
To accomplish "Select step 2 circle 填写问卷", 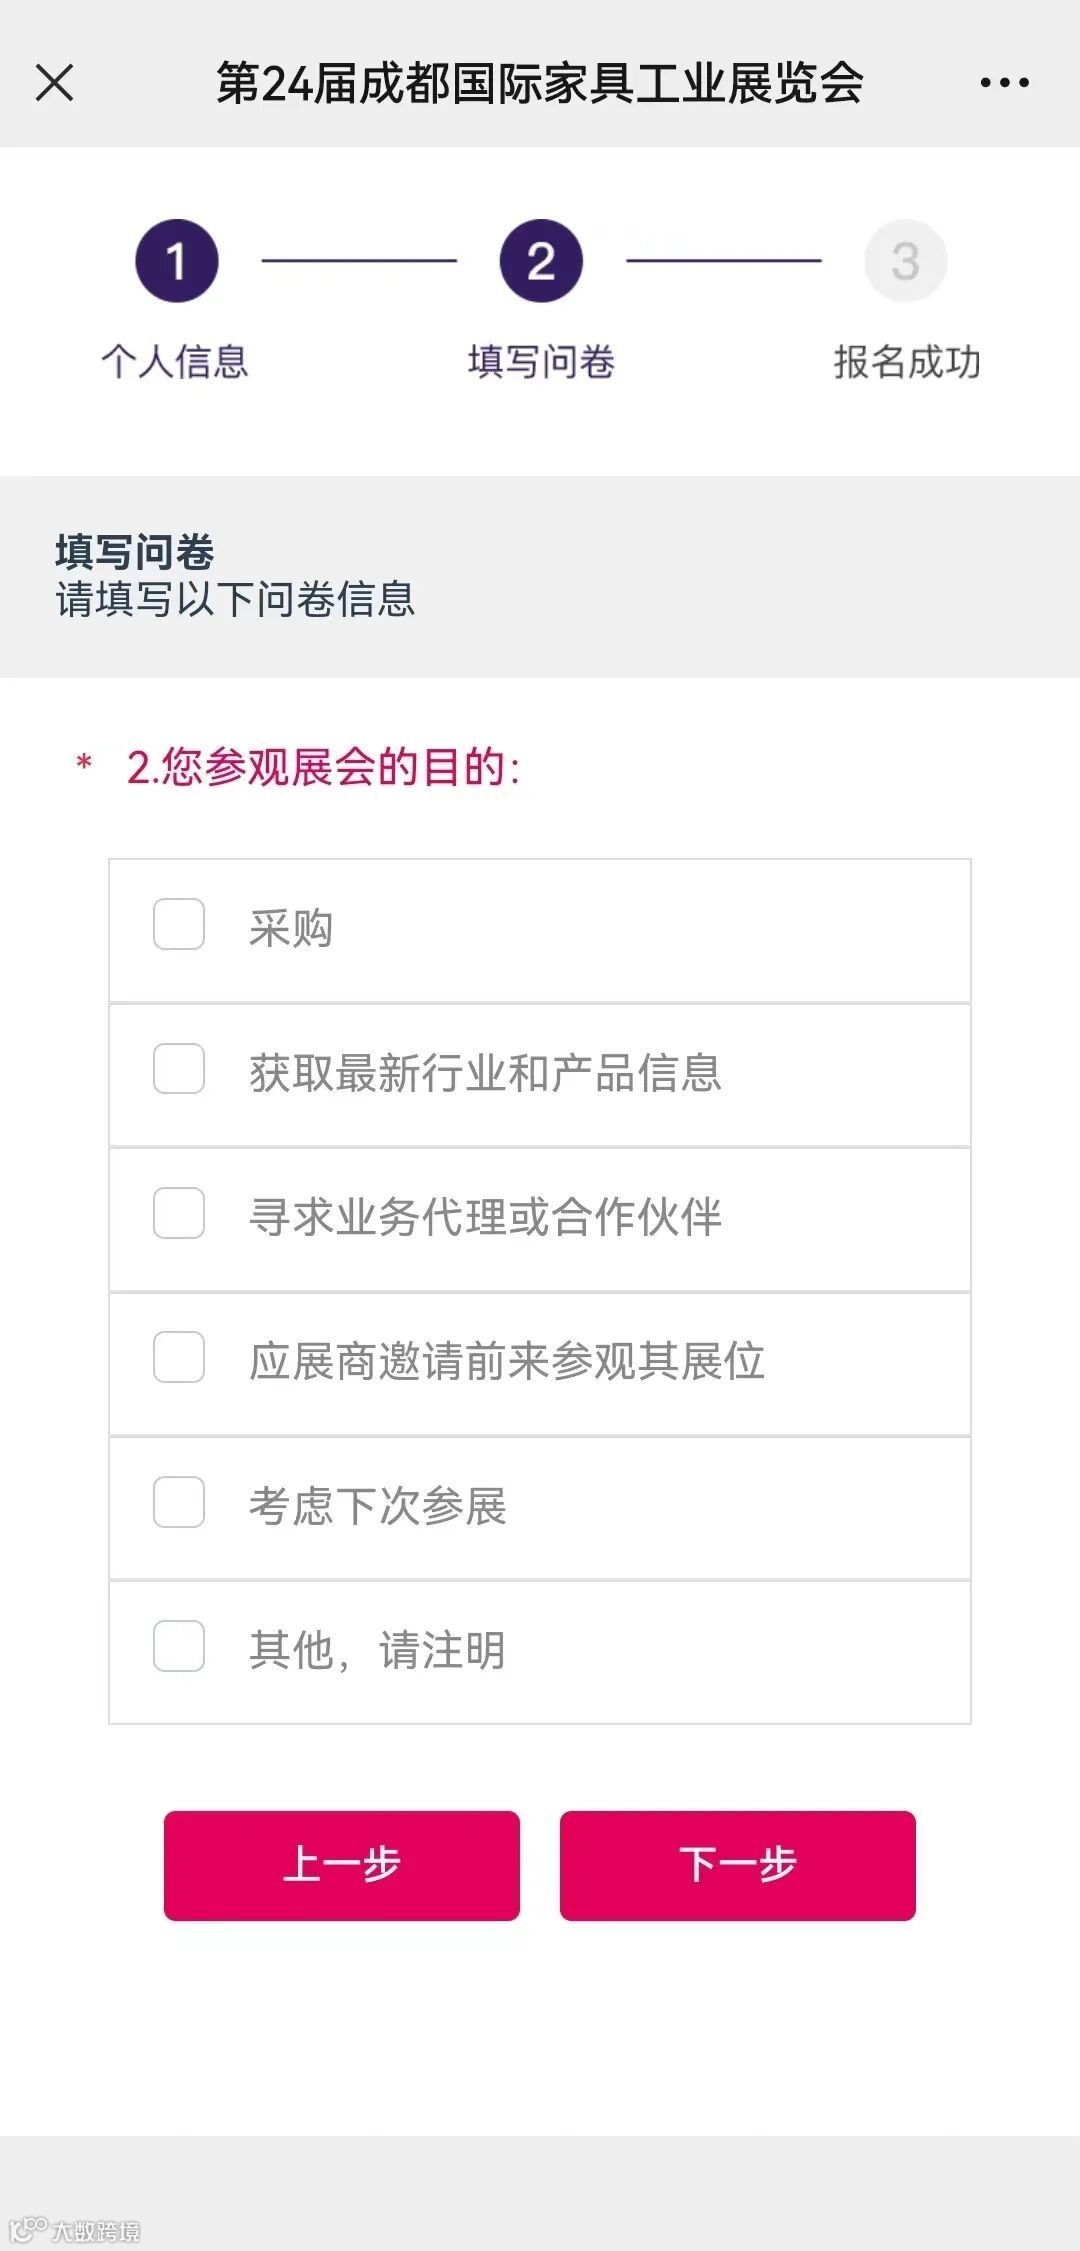I will coord(541,261).
